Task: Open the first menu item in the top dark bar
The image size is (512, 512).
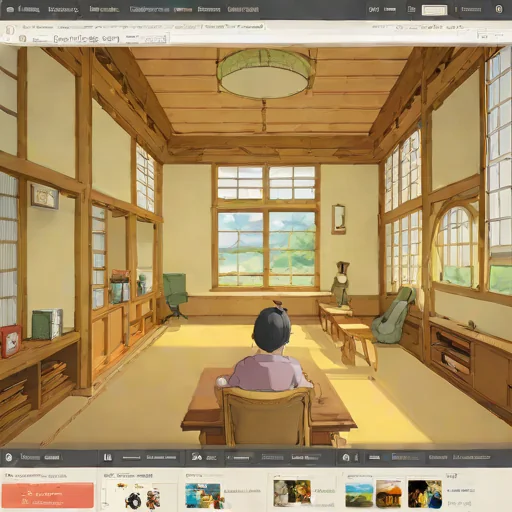Action: (x=28, y=9)
